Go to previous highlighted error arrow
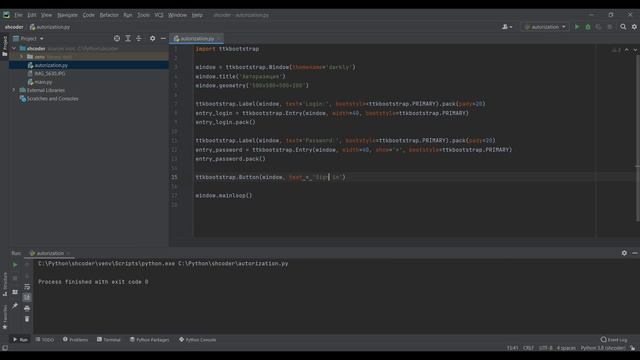 (627, 50)
